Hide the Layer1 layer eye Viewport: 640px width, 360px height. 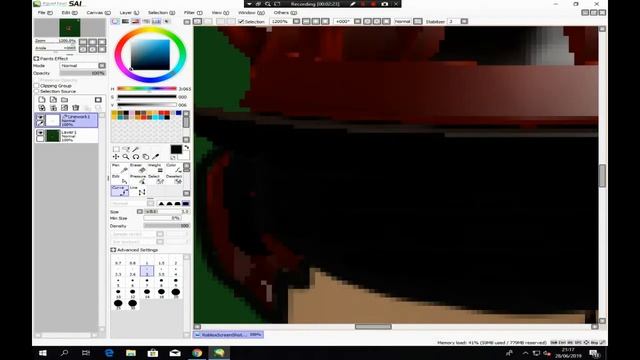point(40,133)
